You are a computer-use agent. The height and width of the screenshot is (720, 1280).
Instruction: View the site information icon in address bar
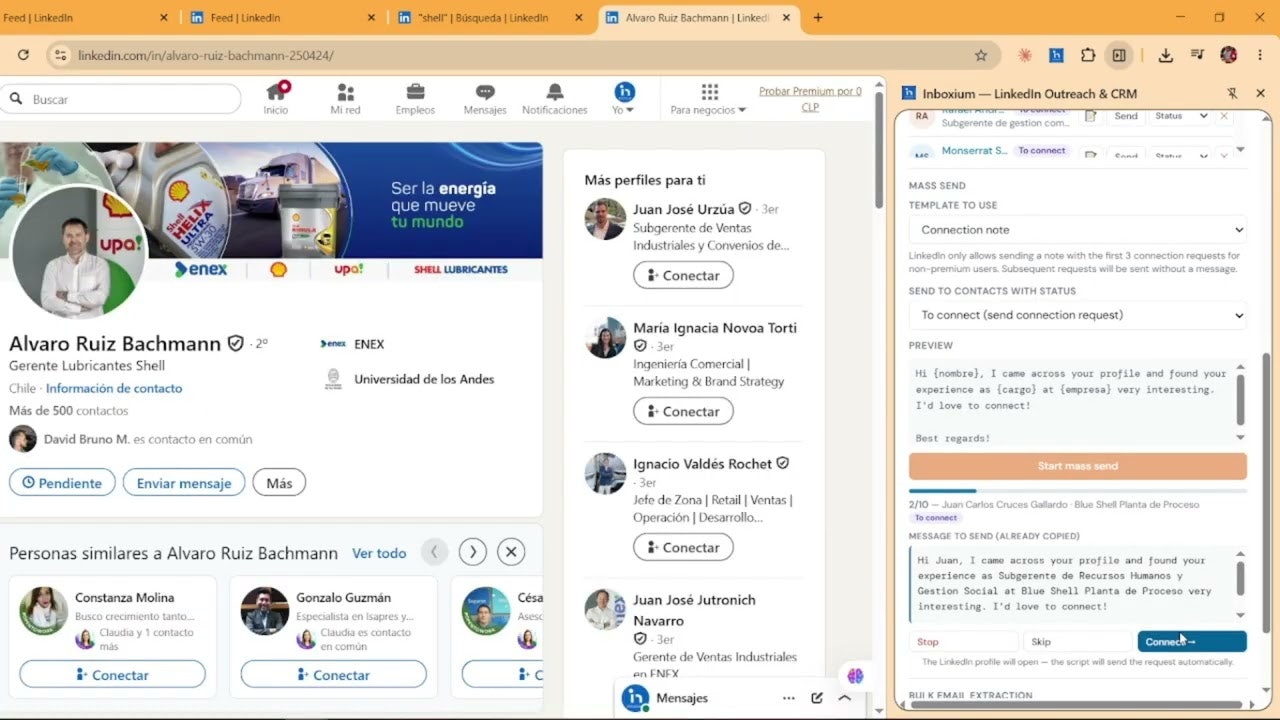(x=59, y=55)
